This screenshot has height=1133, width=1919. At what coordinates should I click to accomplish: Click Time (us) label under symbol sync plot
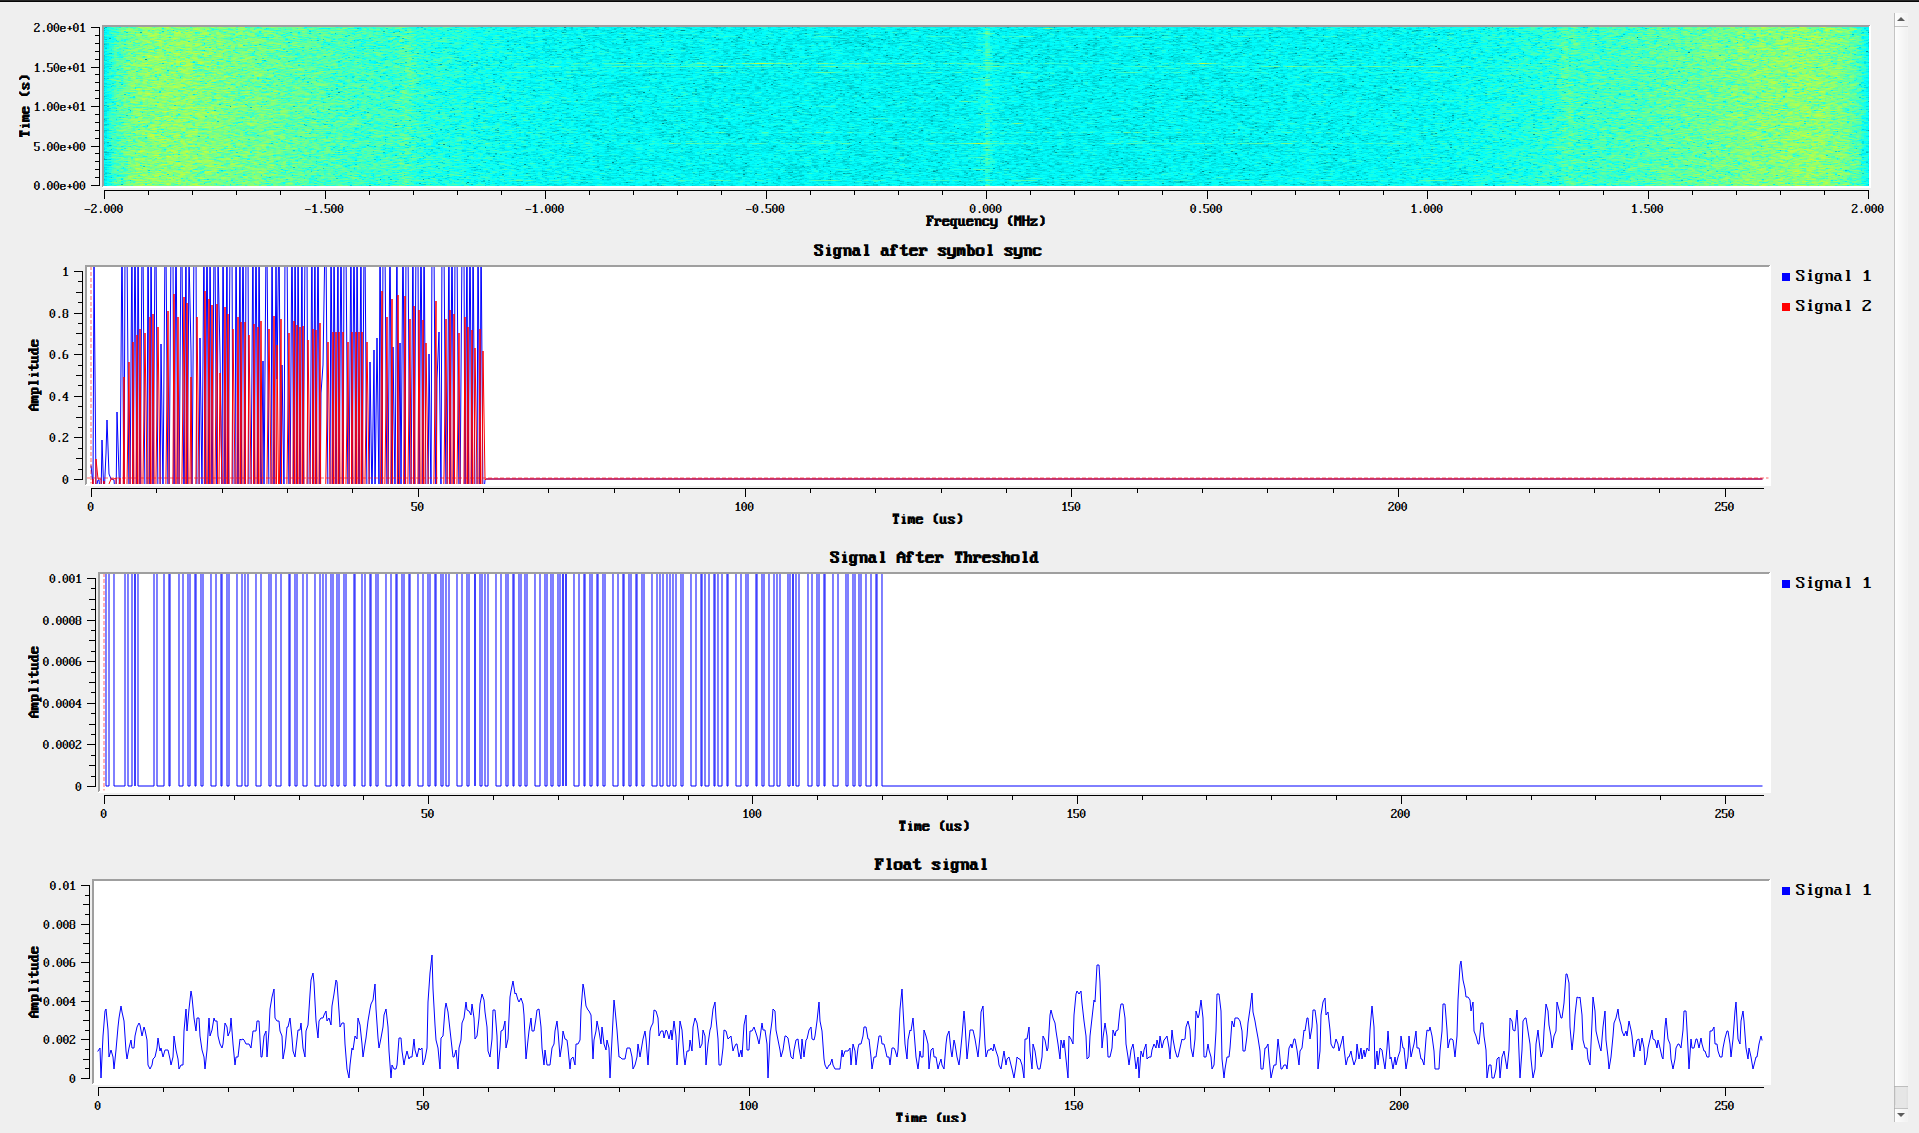point(927,519)
